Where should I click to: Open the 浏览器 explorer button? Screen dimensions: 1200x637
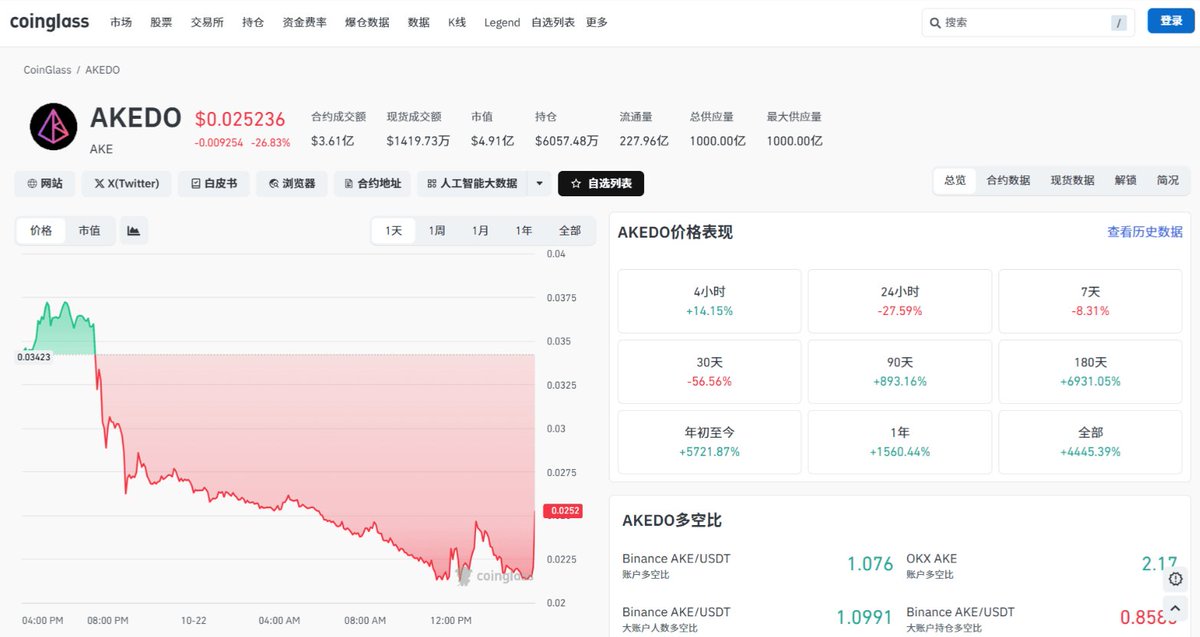pos(291,183)
